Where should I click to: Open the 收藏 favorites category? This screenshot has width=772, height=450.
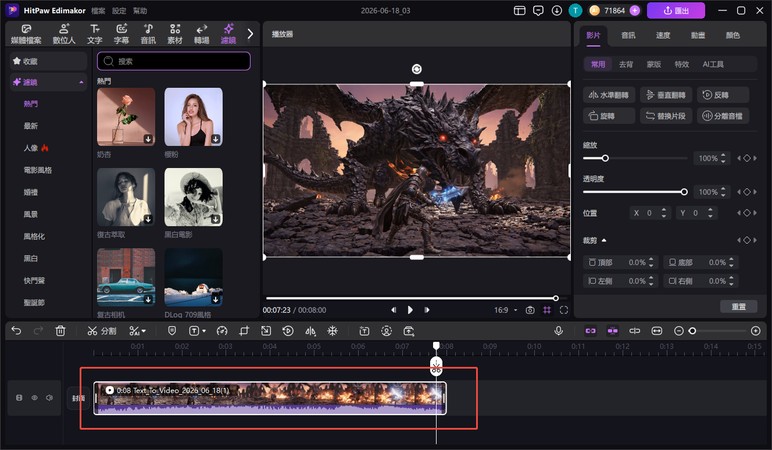[x=48, y=61]
